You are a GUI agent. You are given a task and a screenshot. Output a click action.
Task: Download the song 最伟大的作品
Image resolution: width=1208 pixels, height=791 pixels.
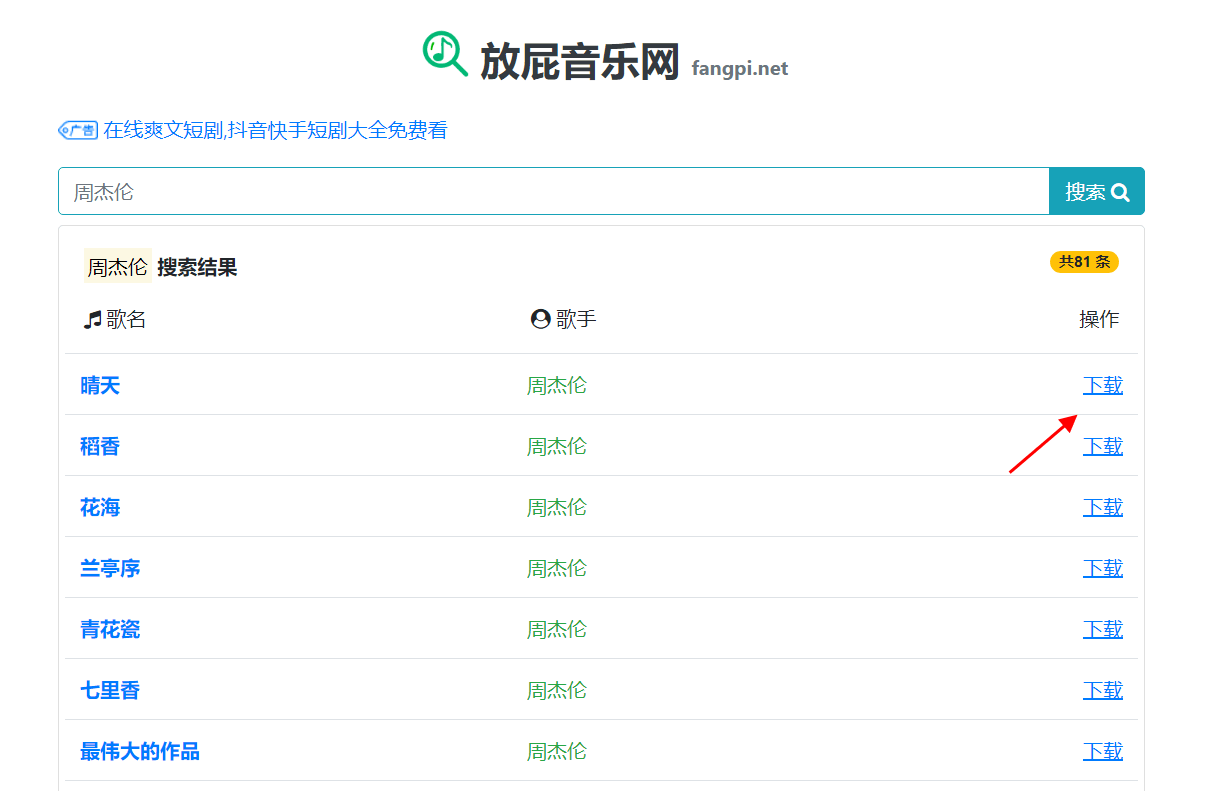pos(1103,751)
